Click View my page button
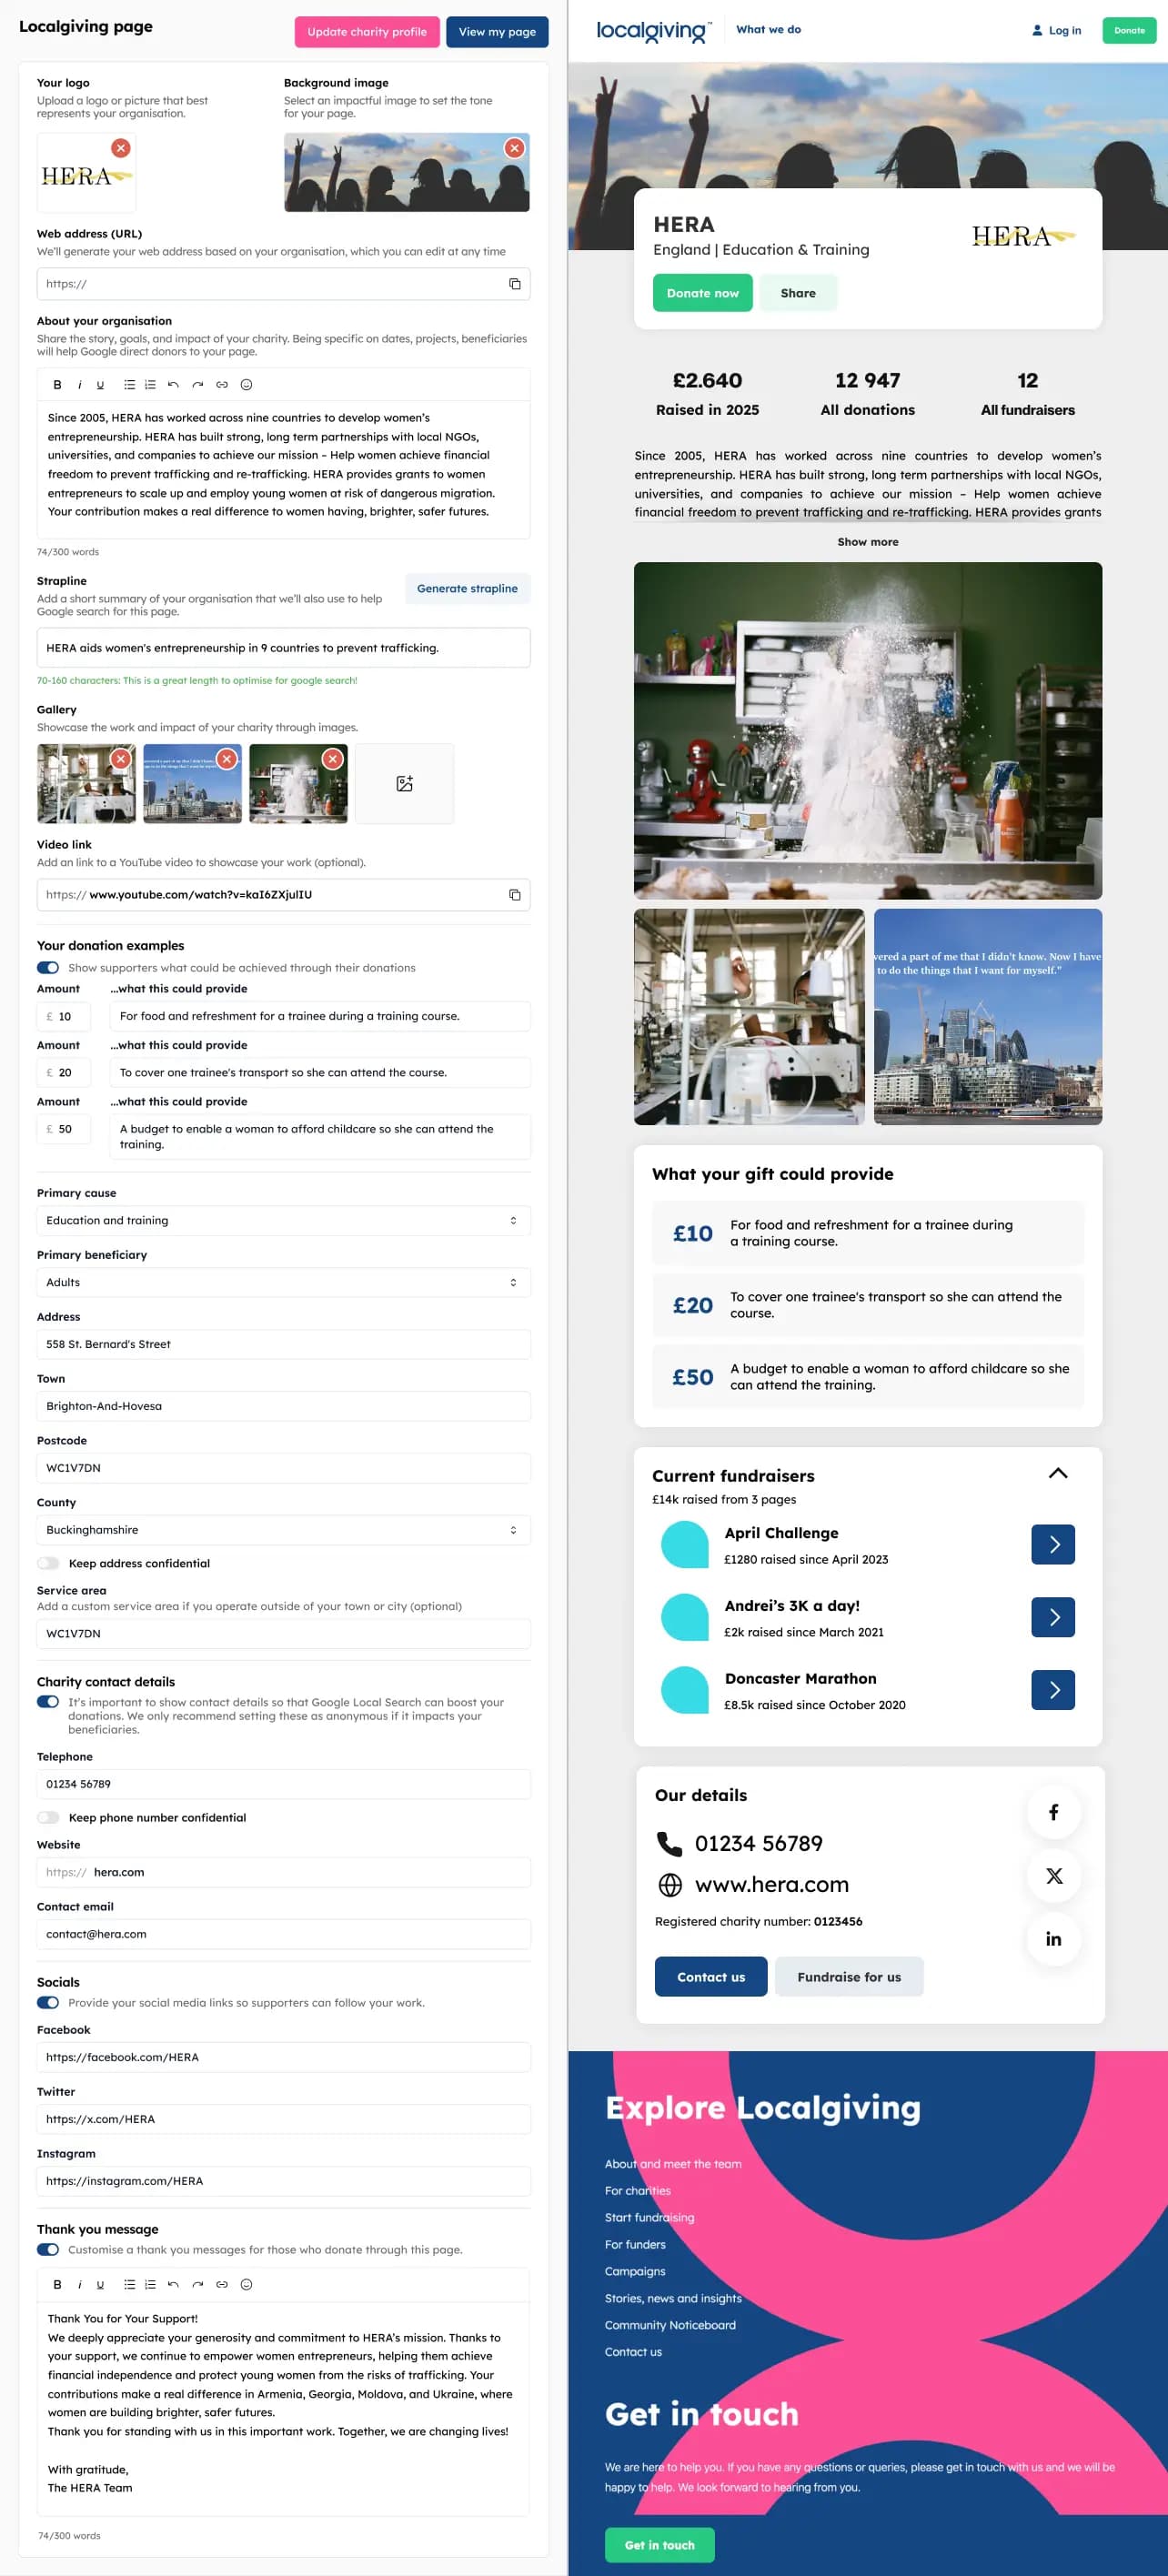Viewport: 1168px width, 2576px height. click(497, 32)
